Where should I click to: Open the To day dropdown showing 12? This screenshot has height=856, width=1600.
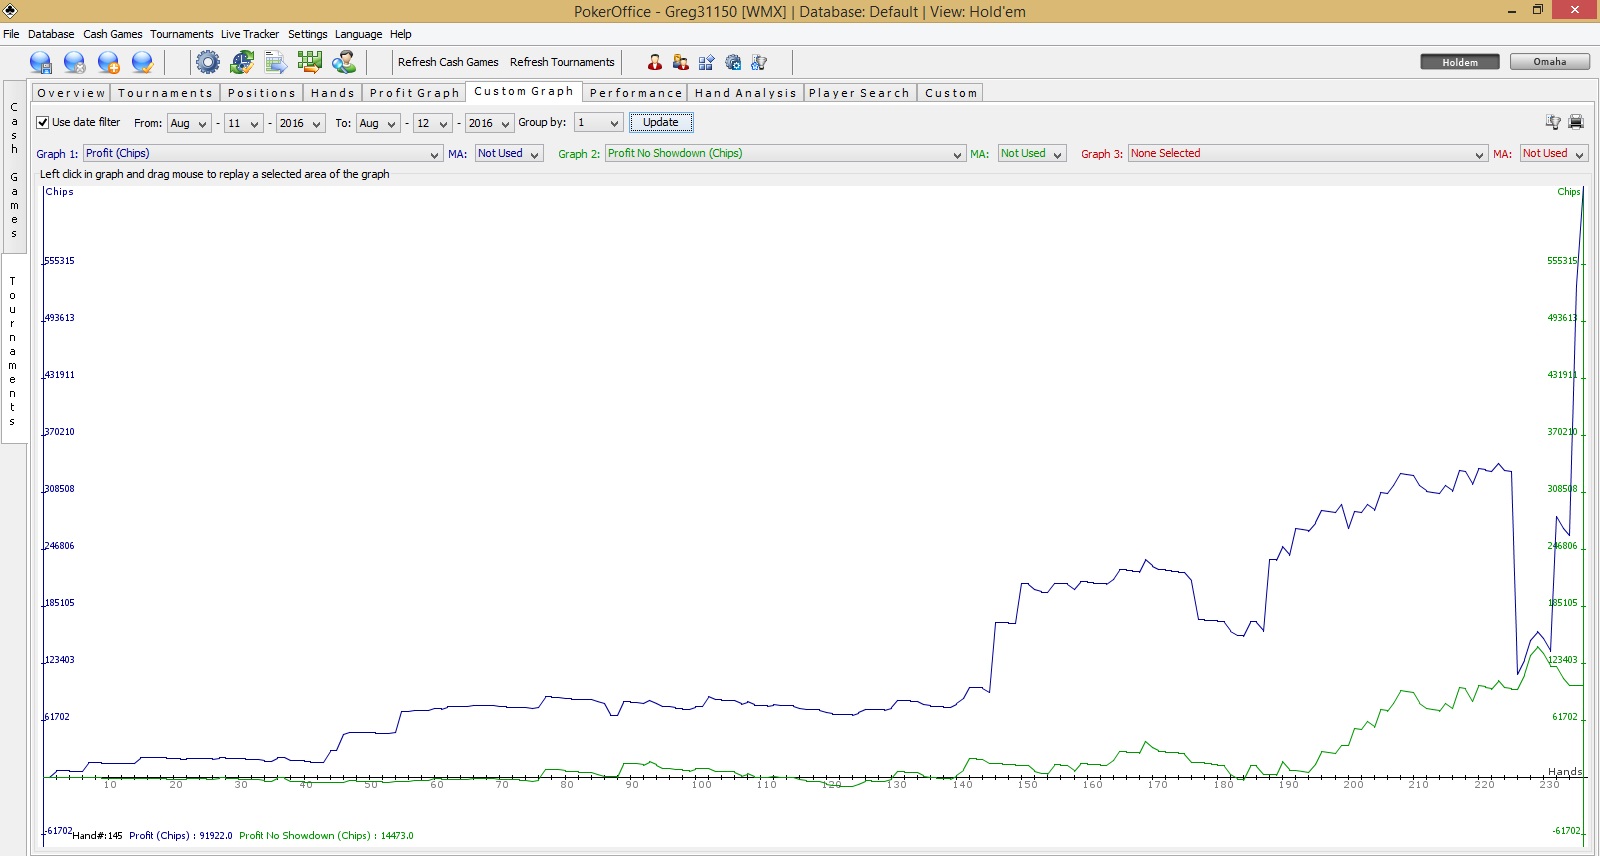432,123
